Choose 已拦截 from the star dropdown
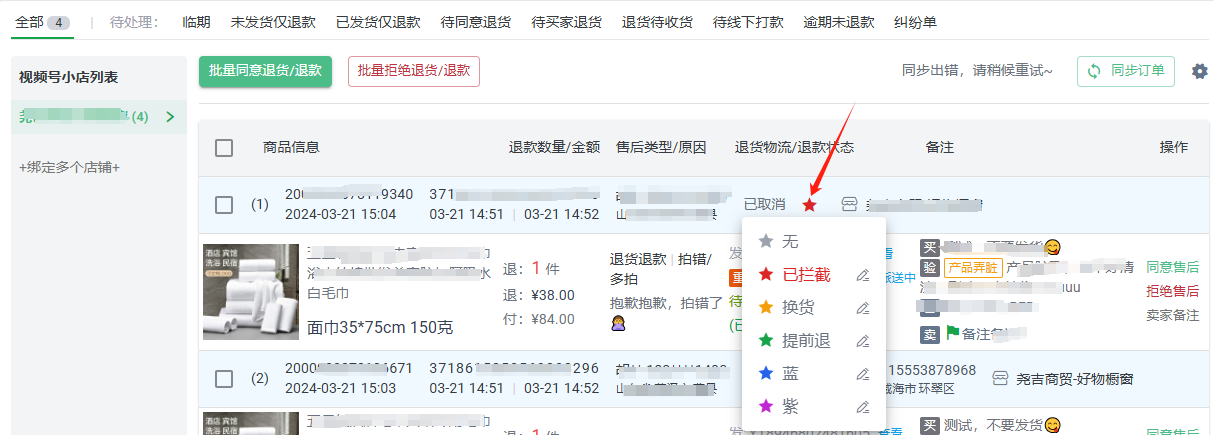Viewport: 1214px width, 435px height. [804, 275]
